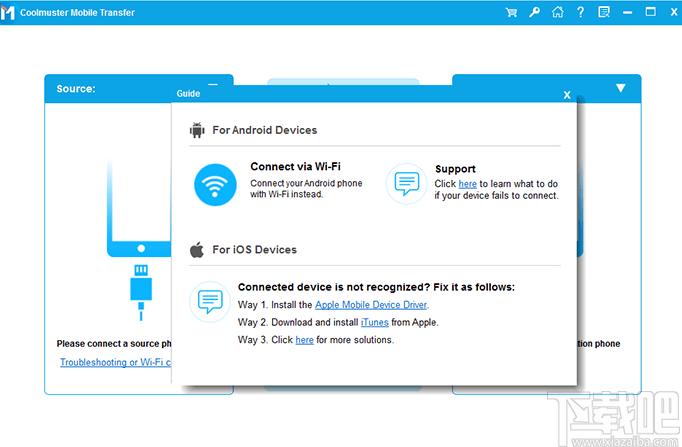The width and height of the screenshot is (682, 447).
Task: Click the 'For iOS Devices' heading
Action: pos(254,250)
